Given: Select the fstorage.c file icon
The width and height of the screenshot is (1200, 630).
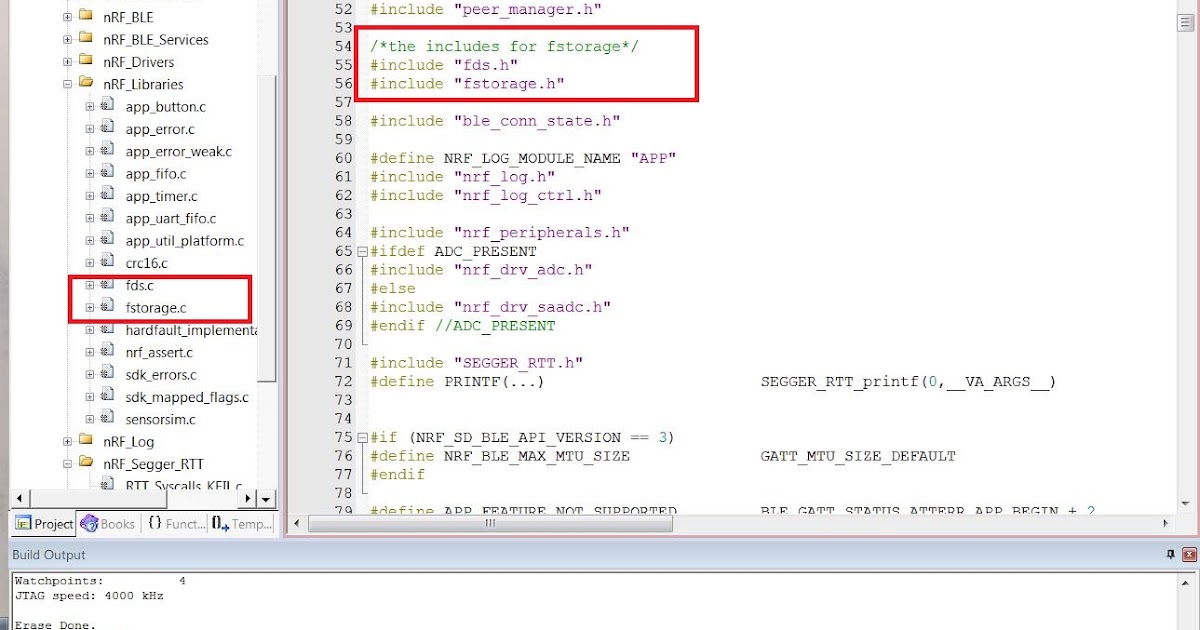Looking at the screenshot, I should [107, 306].
